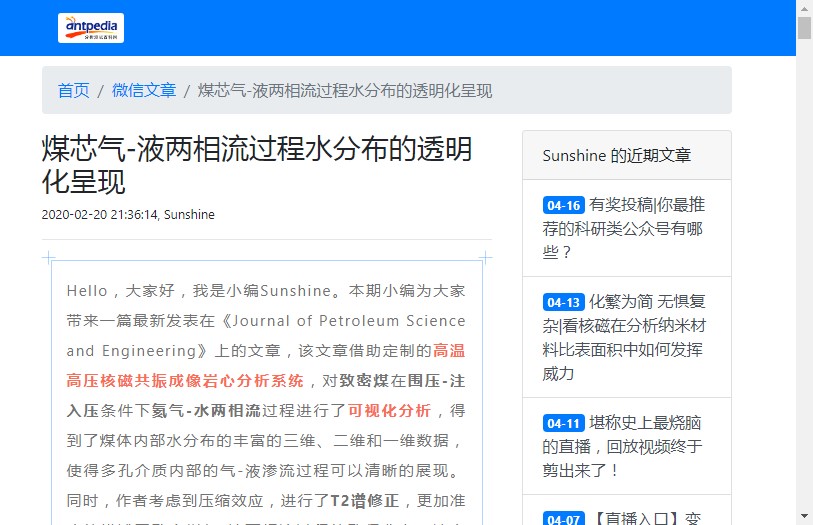Image resolution: width=813 pixels, height=525 pixels.
Task: Click the red 可视化分析 highlighted text
Action: 389,410
